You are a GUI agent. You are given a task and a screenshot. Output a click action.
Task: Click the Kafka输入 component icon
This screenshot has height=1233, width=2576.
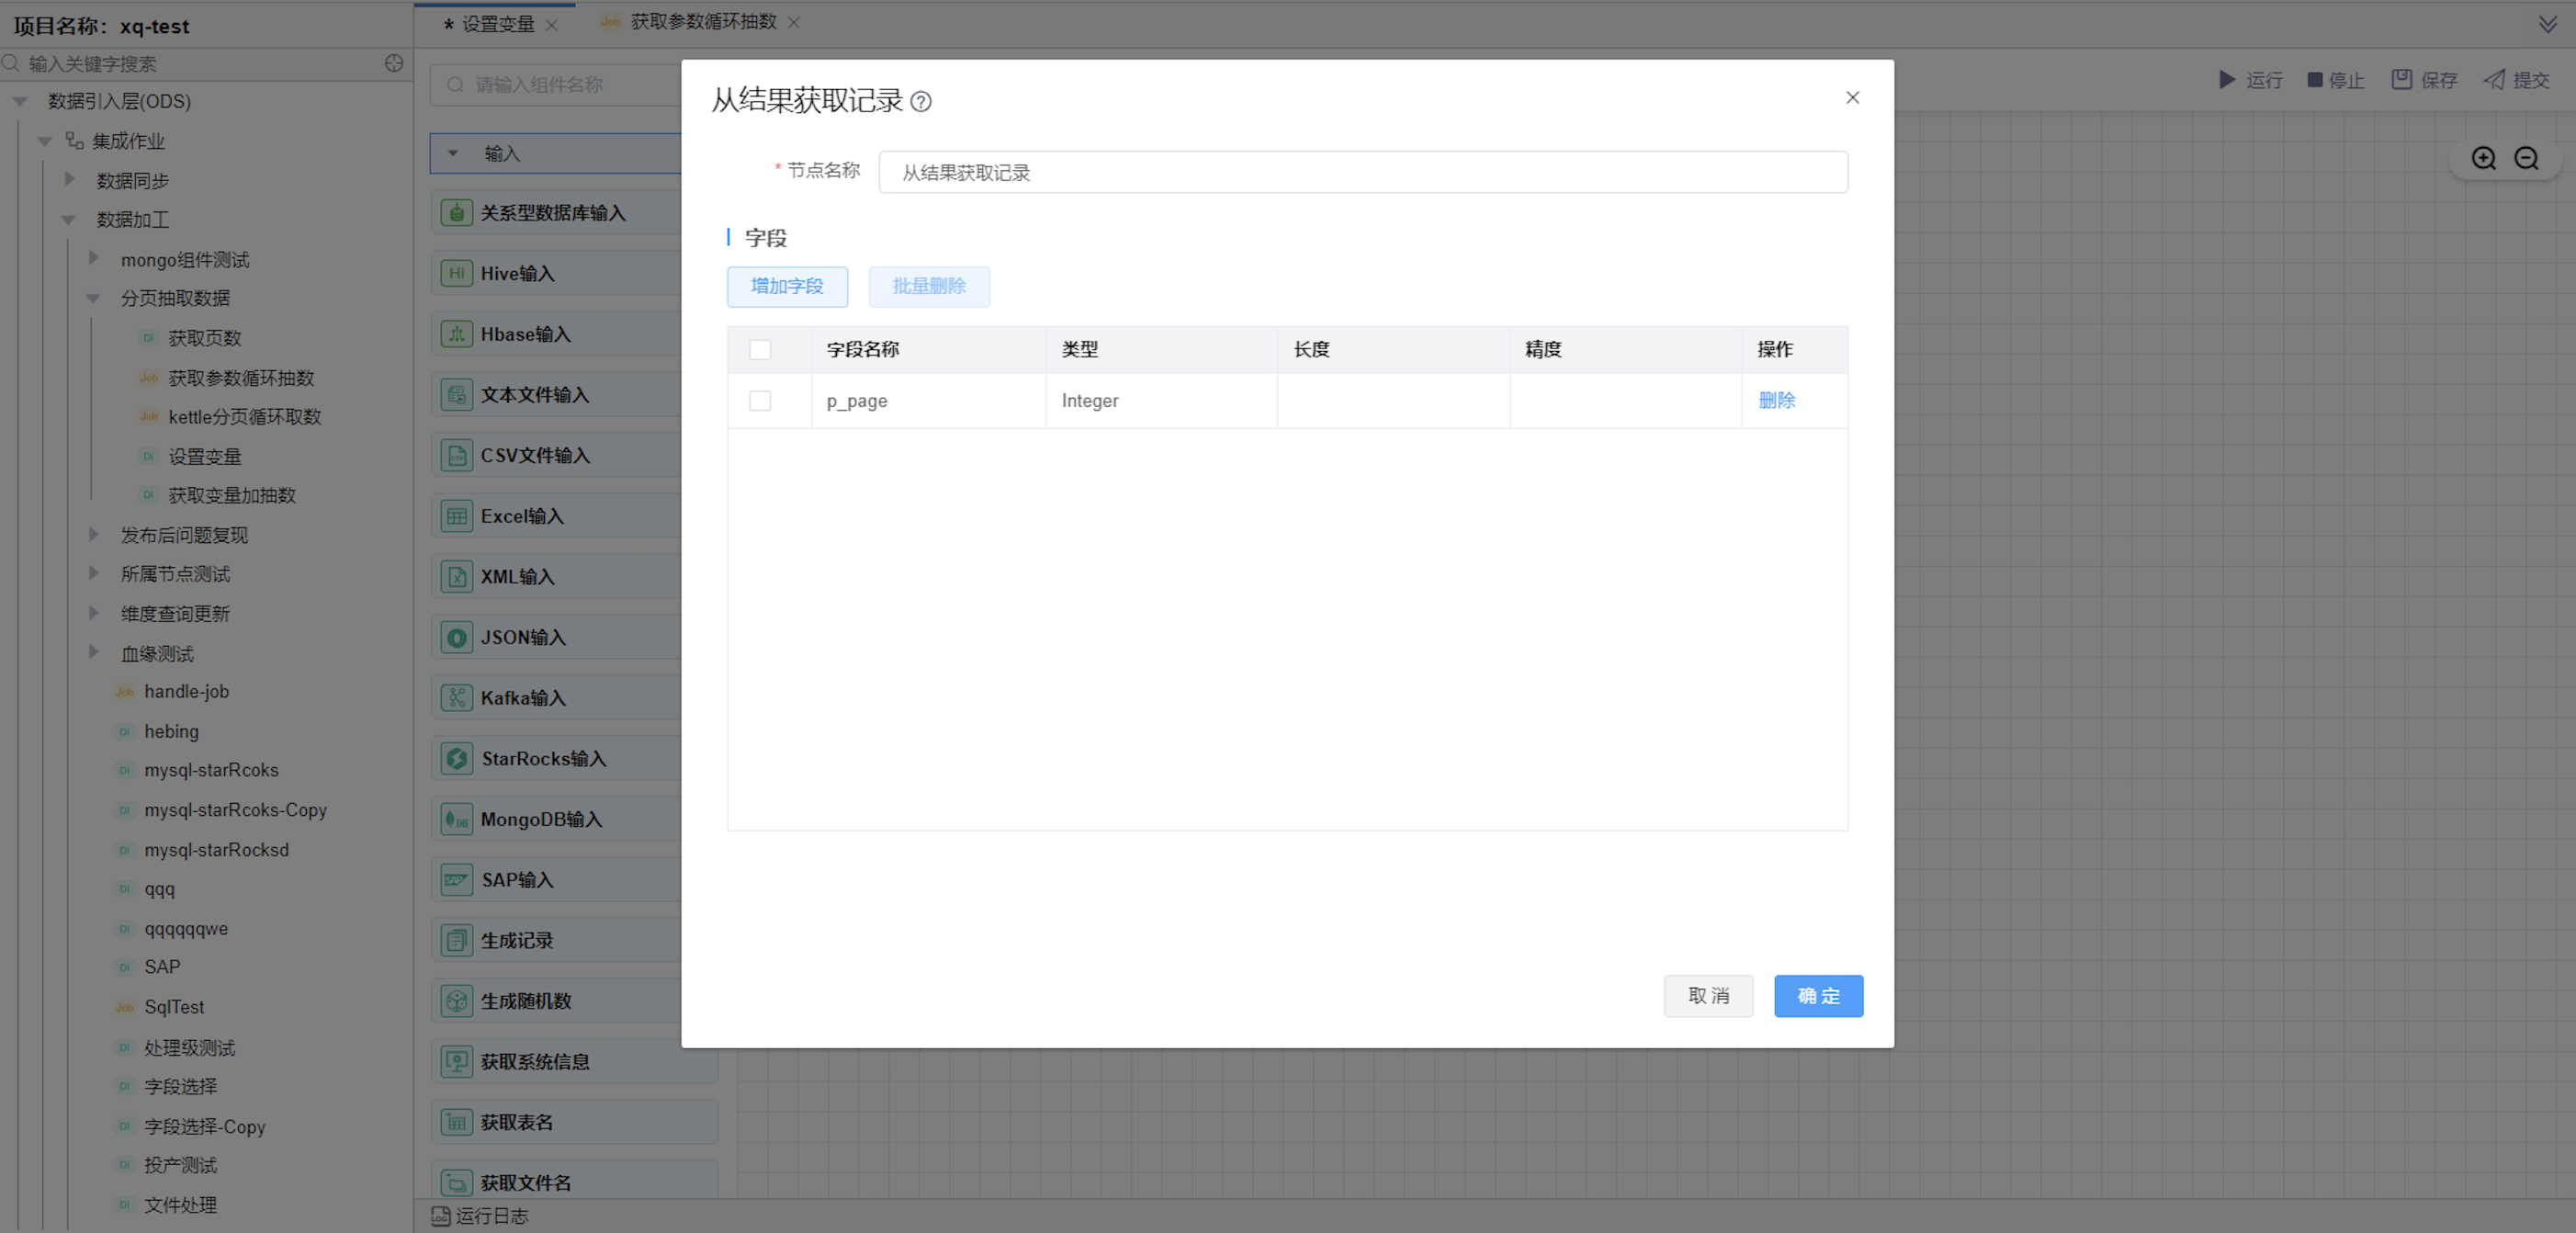(456, 697)
